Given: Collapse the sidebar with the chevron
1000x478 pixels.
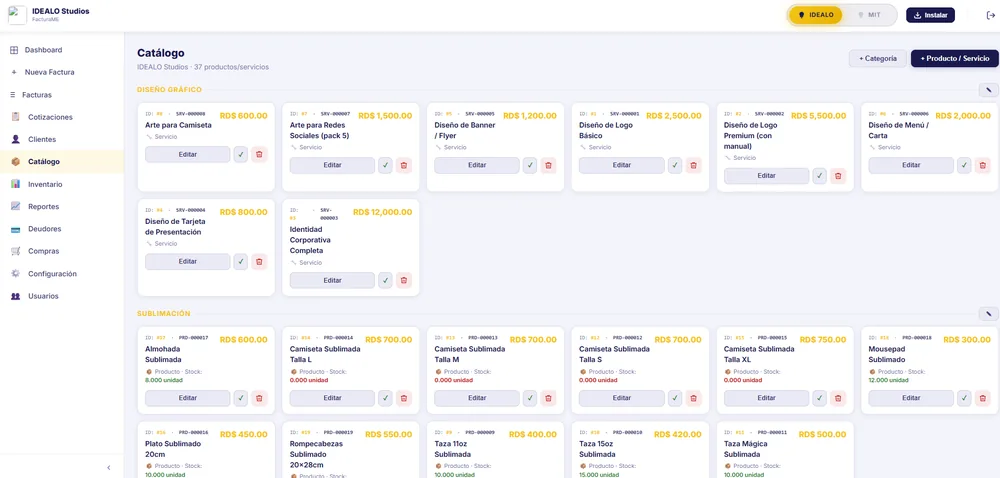Looking at the screenshot, I should 108,467.
